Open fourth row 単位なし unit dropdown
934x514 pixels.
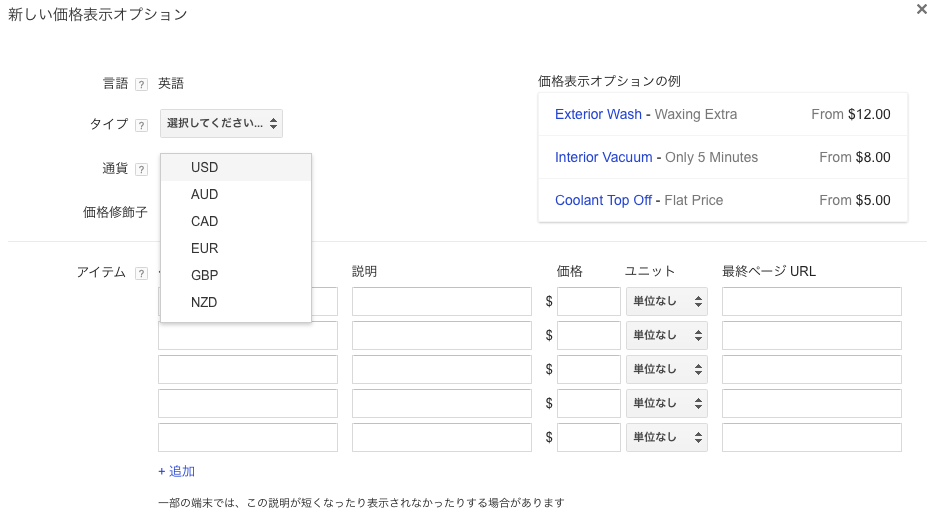tap(667, 403)
